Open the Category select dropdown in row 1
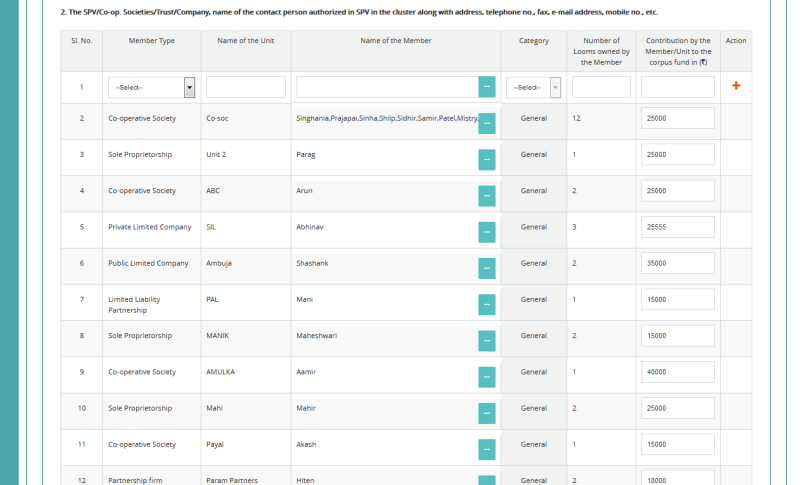The height and width of the screenshot is (485, 801). 533,88
